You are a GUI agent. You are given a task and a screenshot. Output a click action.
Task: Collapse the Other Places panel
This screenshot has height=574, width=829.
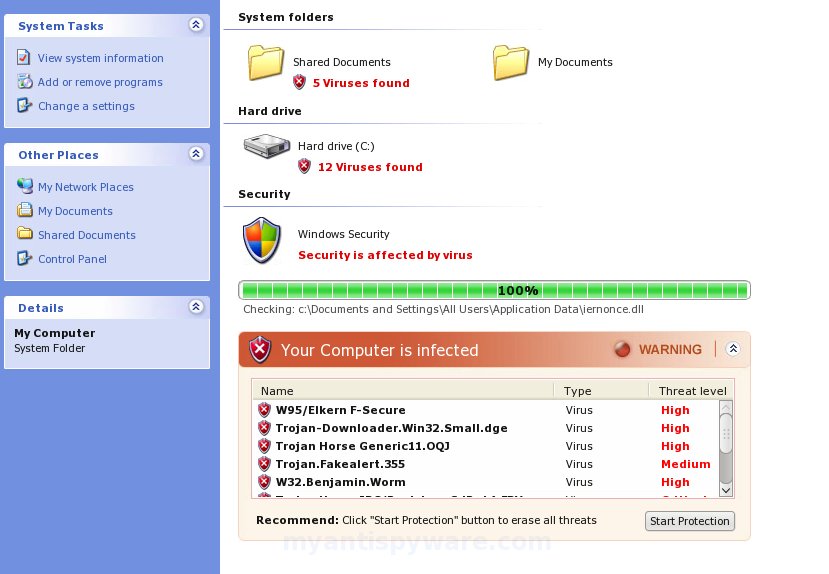coord(196,154)
